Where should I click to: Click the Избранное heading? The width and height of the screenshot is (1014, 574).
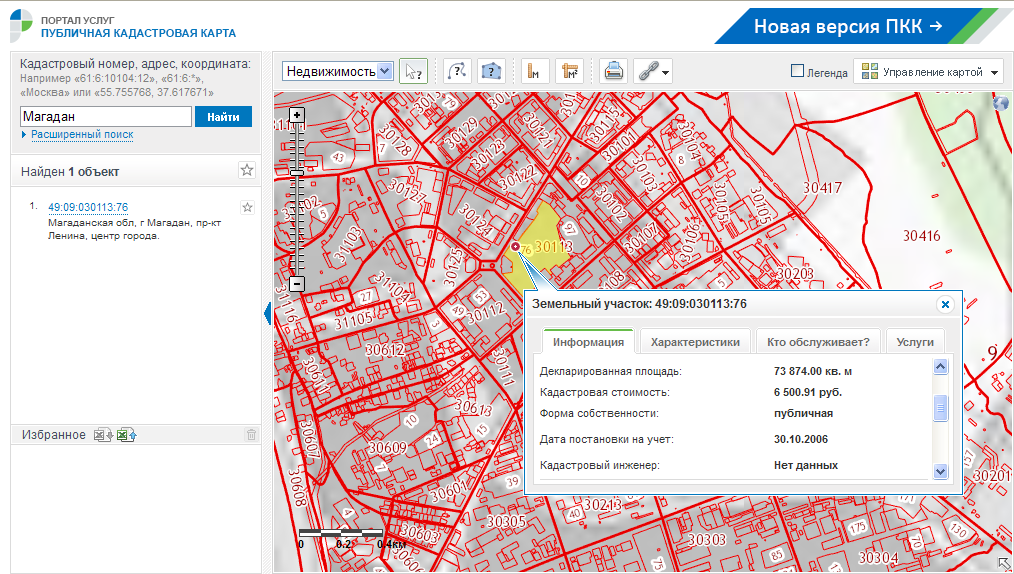coord(54,435)
